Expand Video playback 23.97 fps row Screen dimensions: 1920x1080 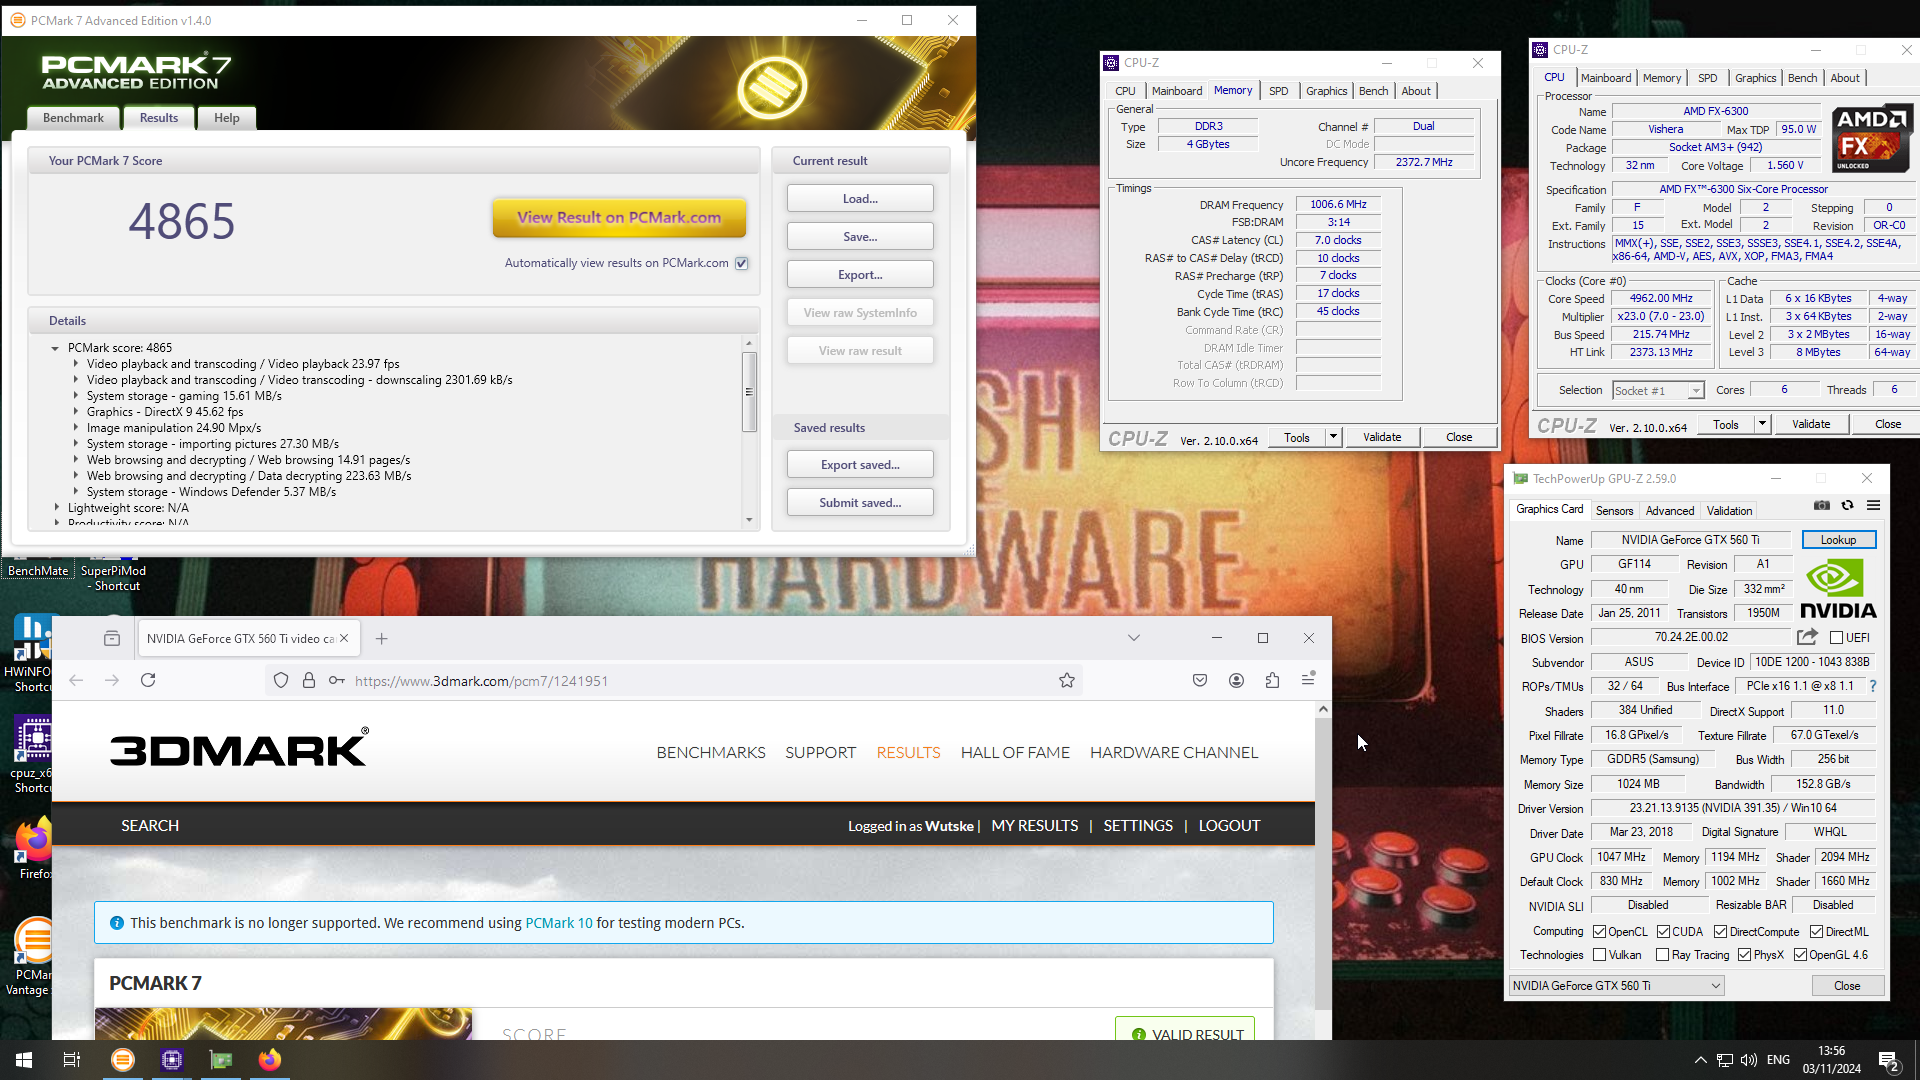pos(75,364)
